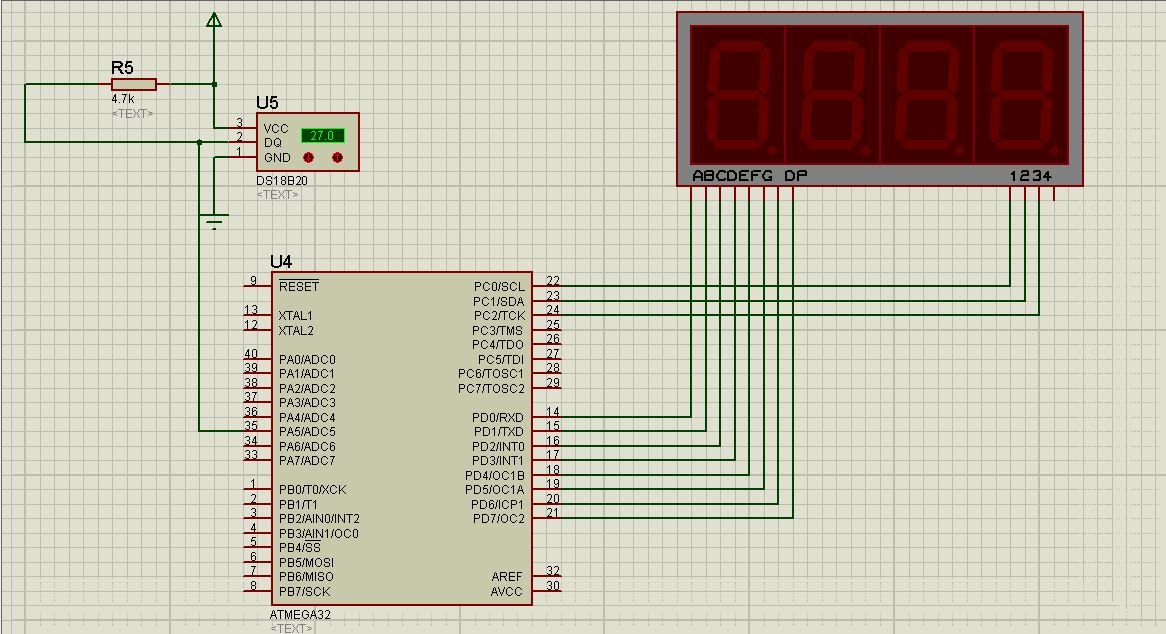This screenshot has height=634, width=1166.
Task: Select the R5 resistor body
Action: [x=134, y=85]
